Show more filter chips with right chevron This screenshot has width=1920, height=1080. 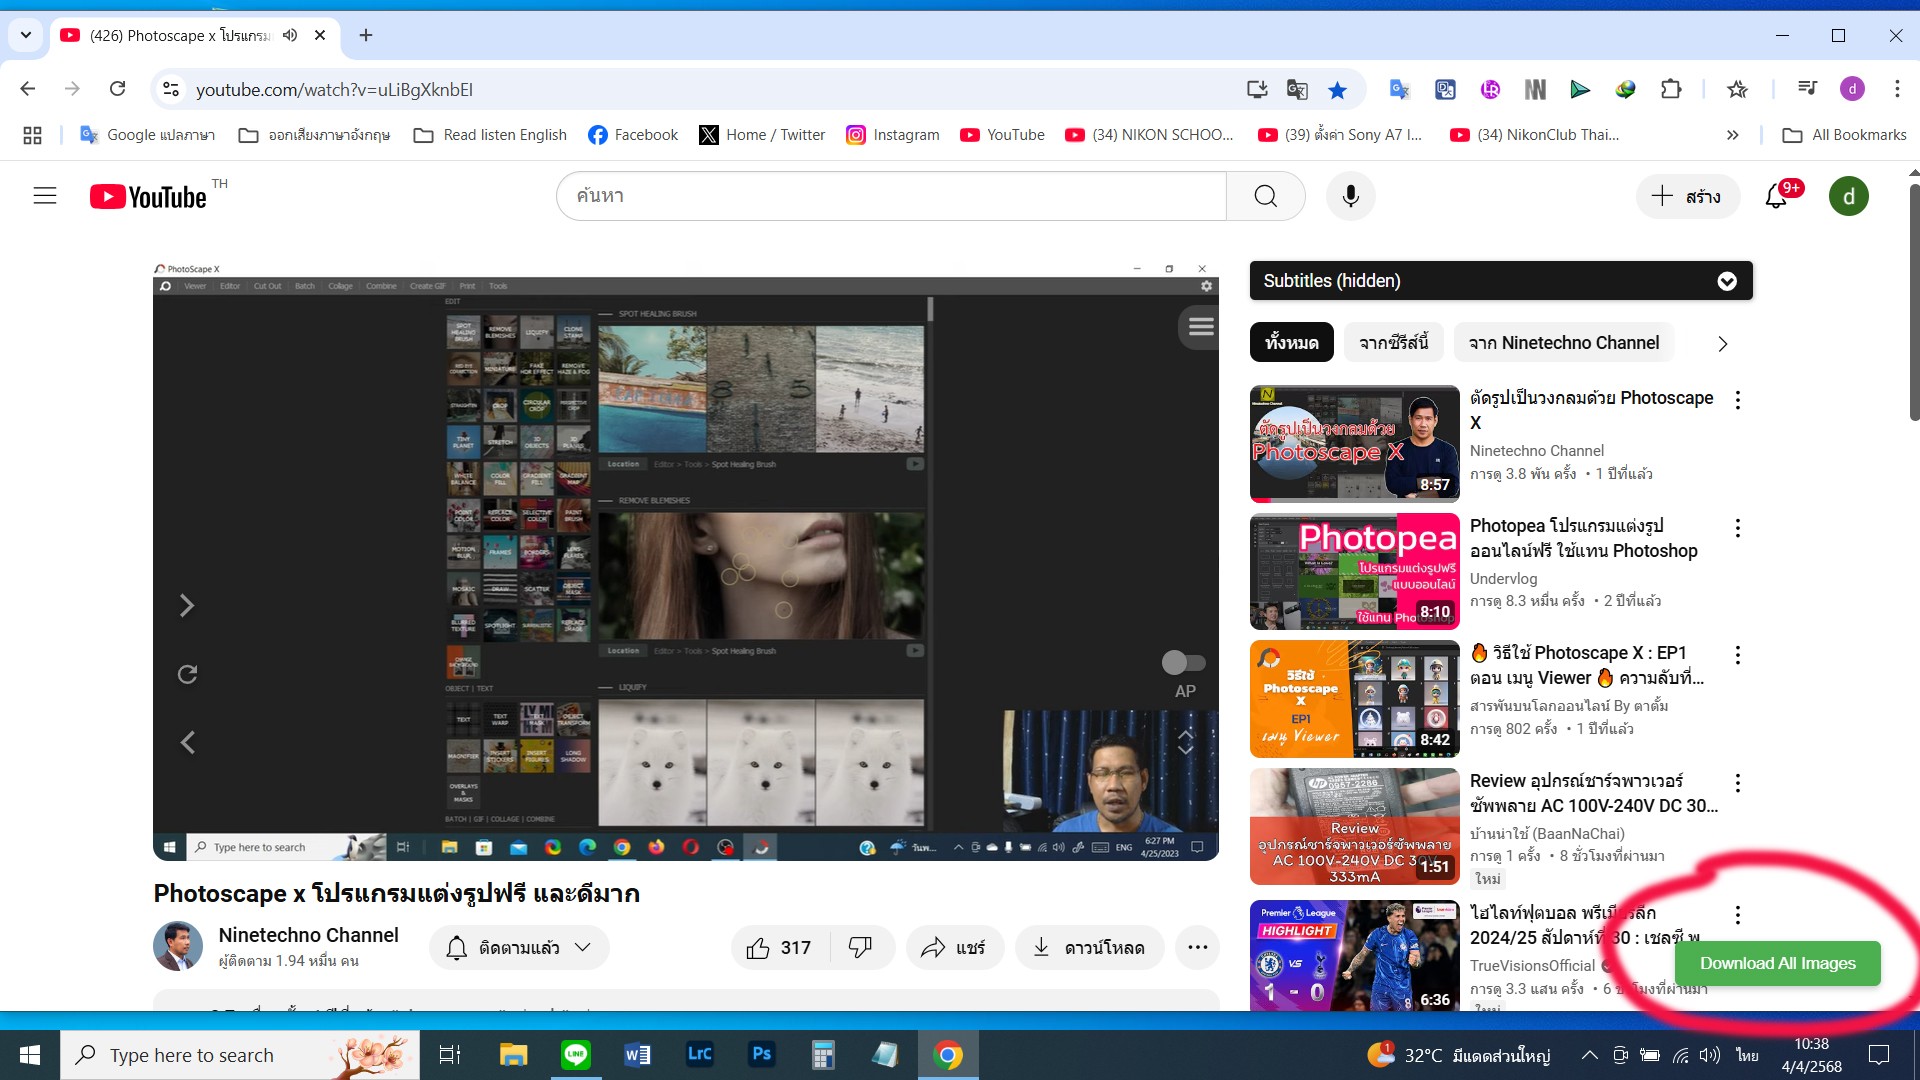click(x=1722, y=344)
